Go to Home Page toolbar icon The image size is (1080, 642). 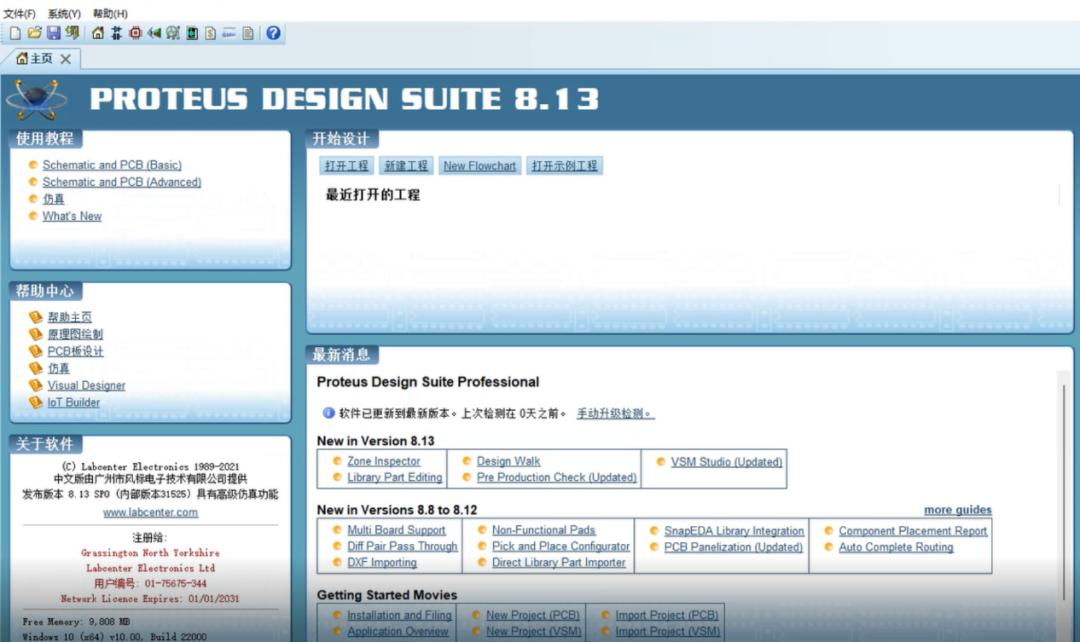98,33
